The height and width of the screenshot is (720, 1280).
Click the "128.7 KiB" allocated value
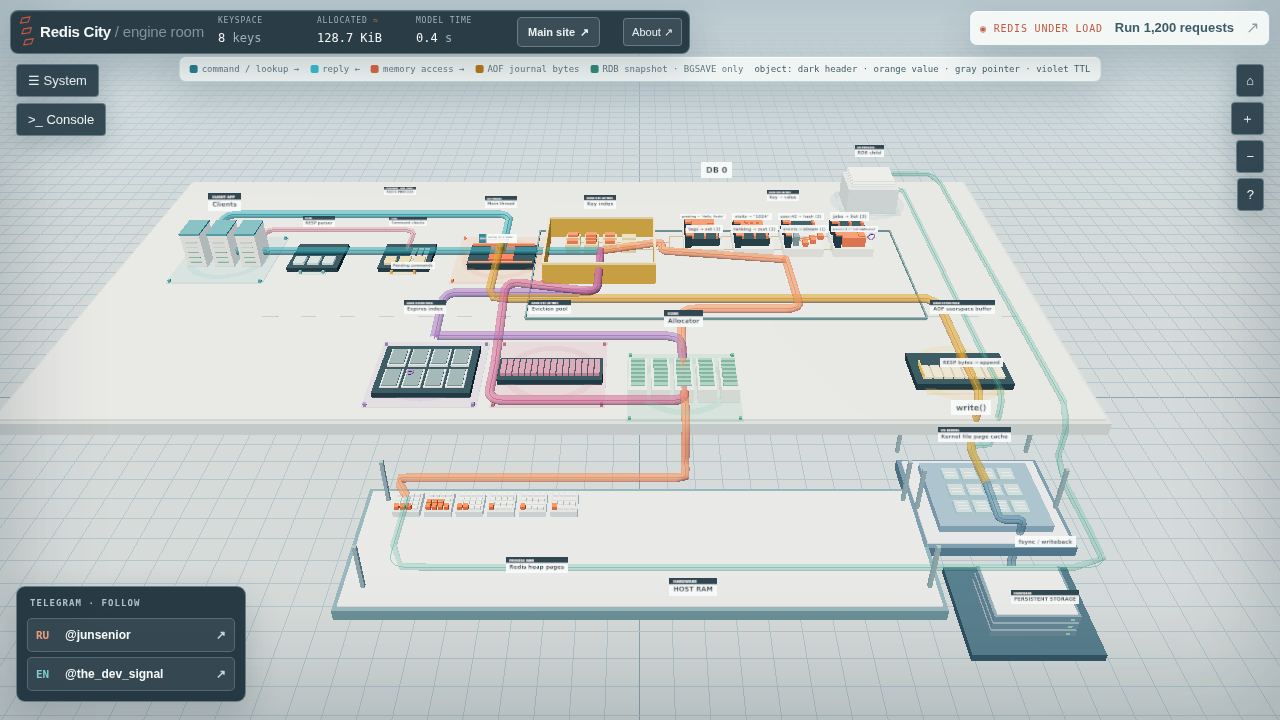[349, 38]
